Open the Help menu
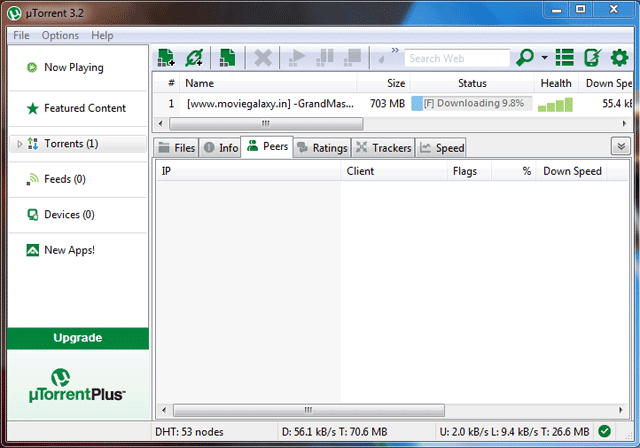 (x=102, y=35)
